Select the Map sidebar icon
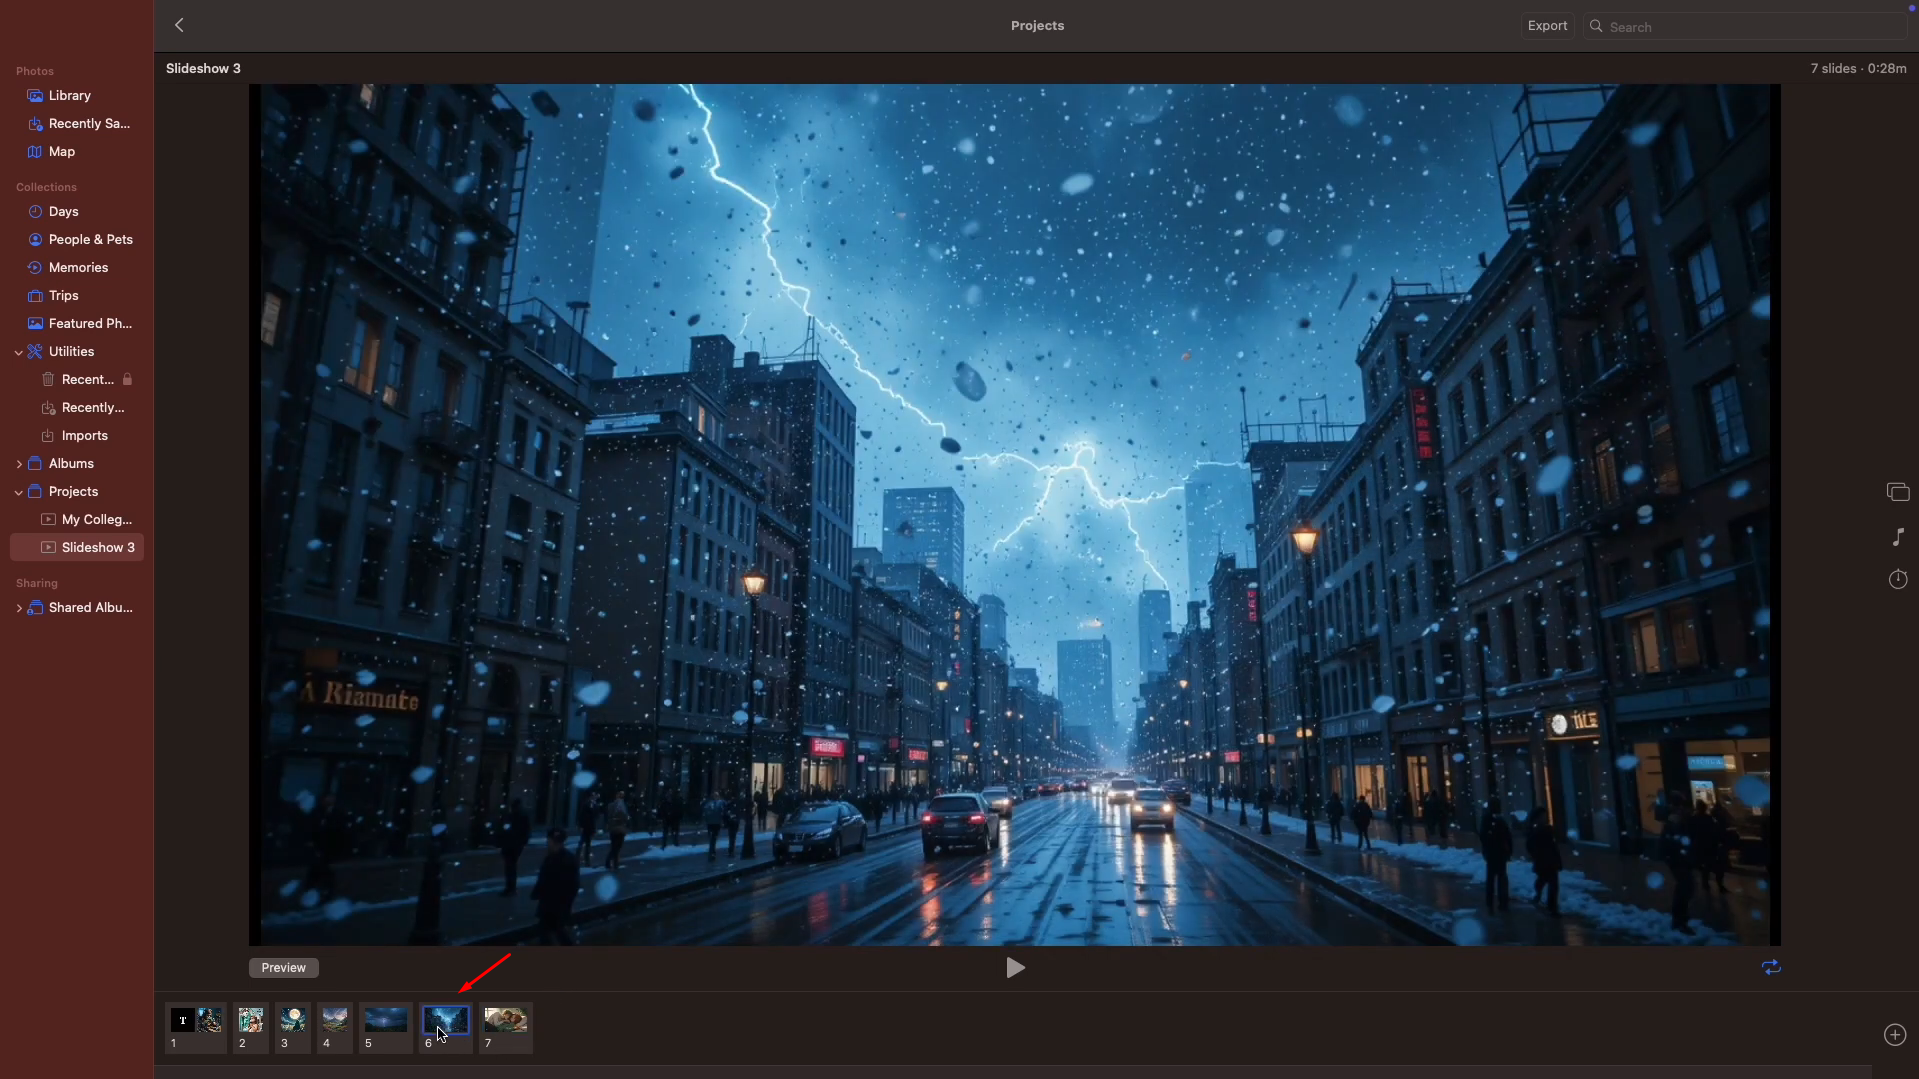The height and width of the screenshot is (1079, 1919). pyautogui.click(x=35, y=152)
